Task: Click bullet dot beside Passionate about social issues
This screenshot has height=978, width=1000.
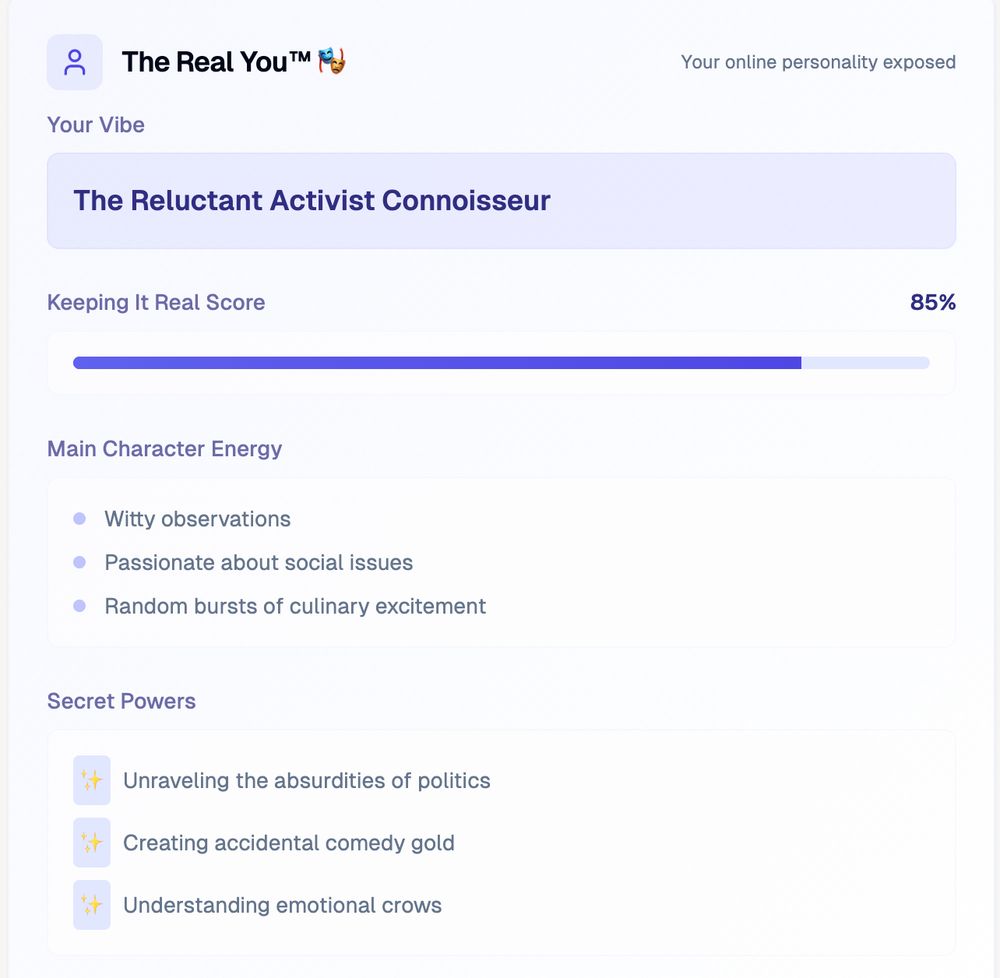Action: [80, 563]
